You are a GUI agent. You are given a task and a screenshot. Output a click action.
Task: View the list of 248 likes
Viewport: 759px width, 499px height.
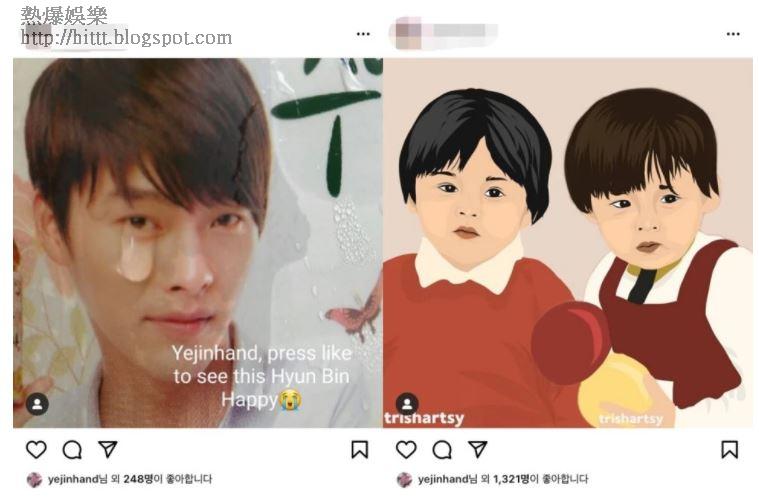point(138,479)
